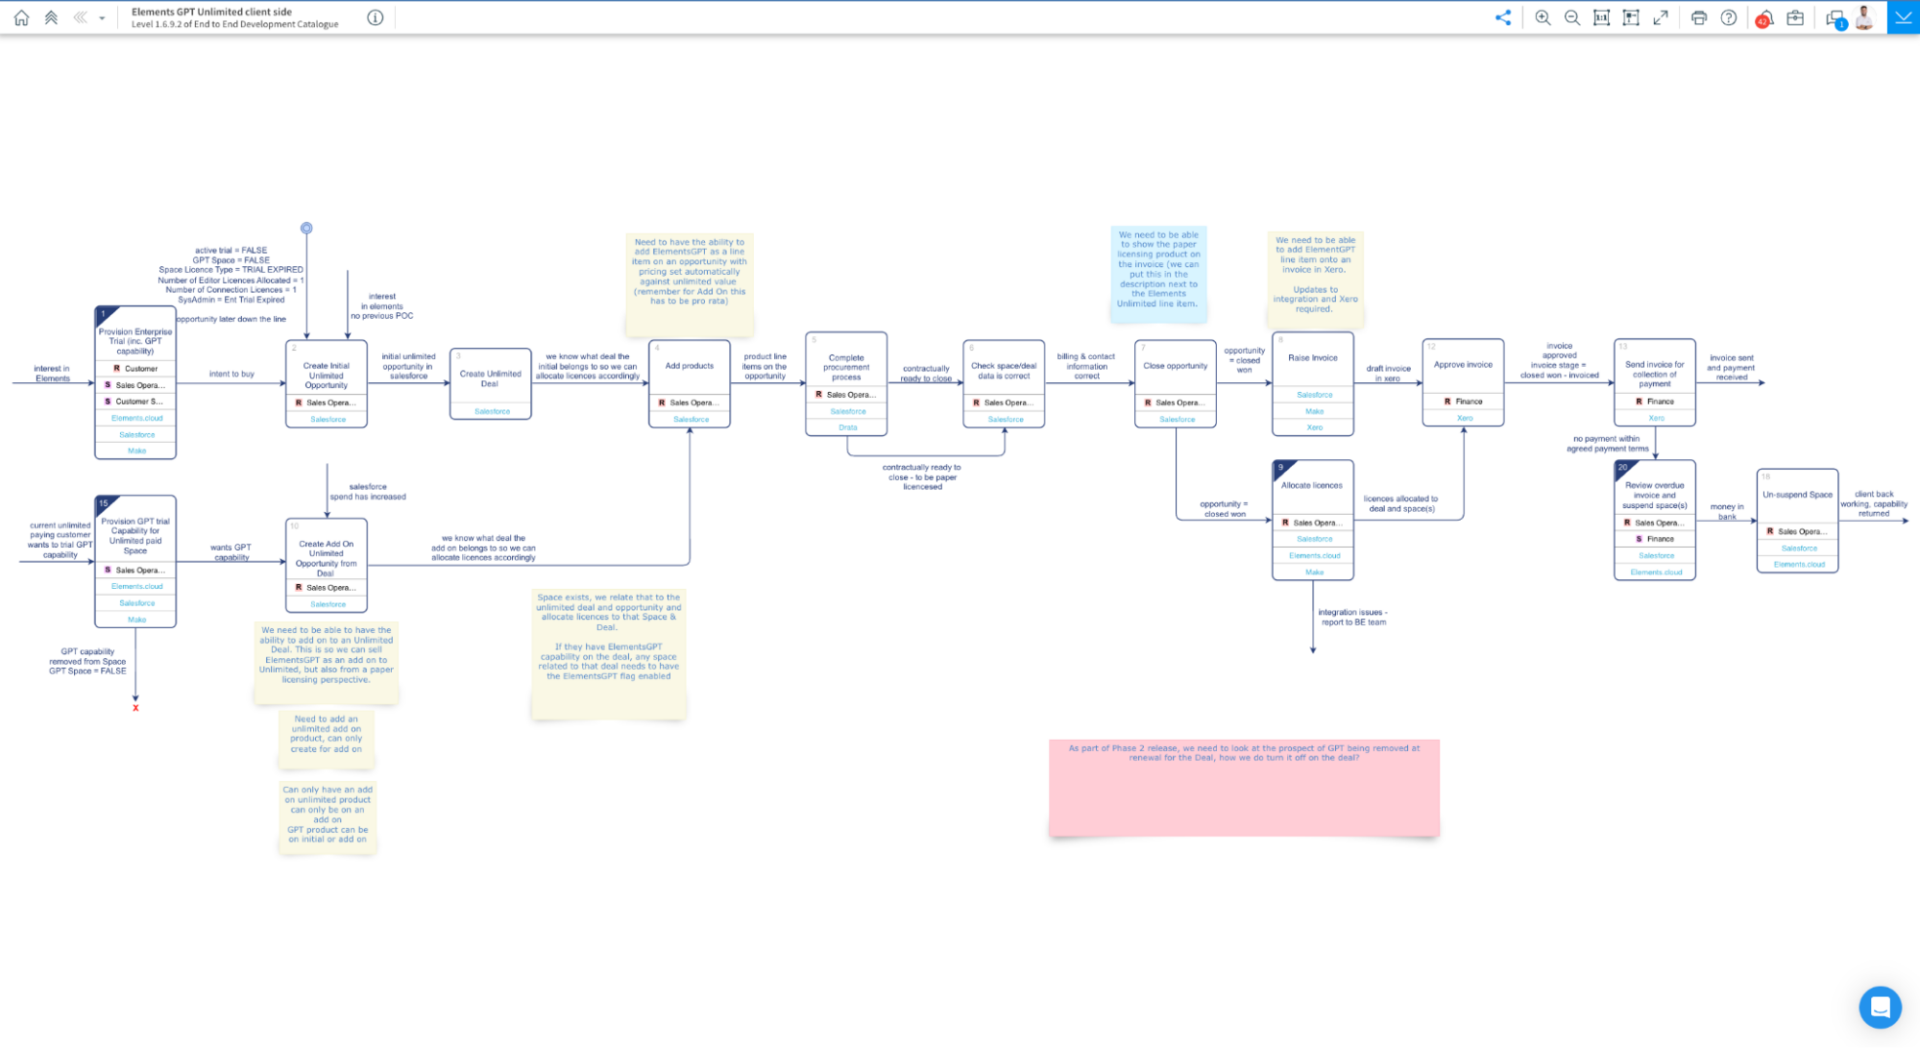1920x1048 pixels.
Task: Fit the diagram to the screen
Action: (1631, 18)
